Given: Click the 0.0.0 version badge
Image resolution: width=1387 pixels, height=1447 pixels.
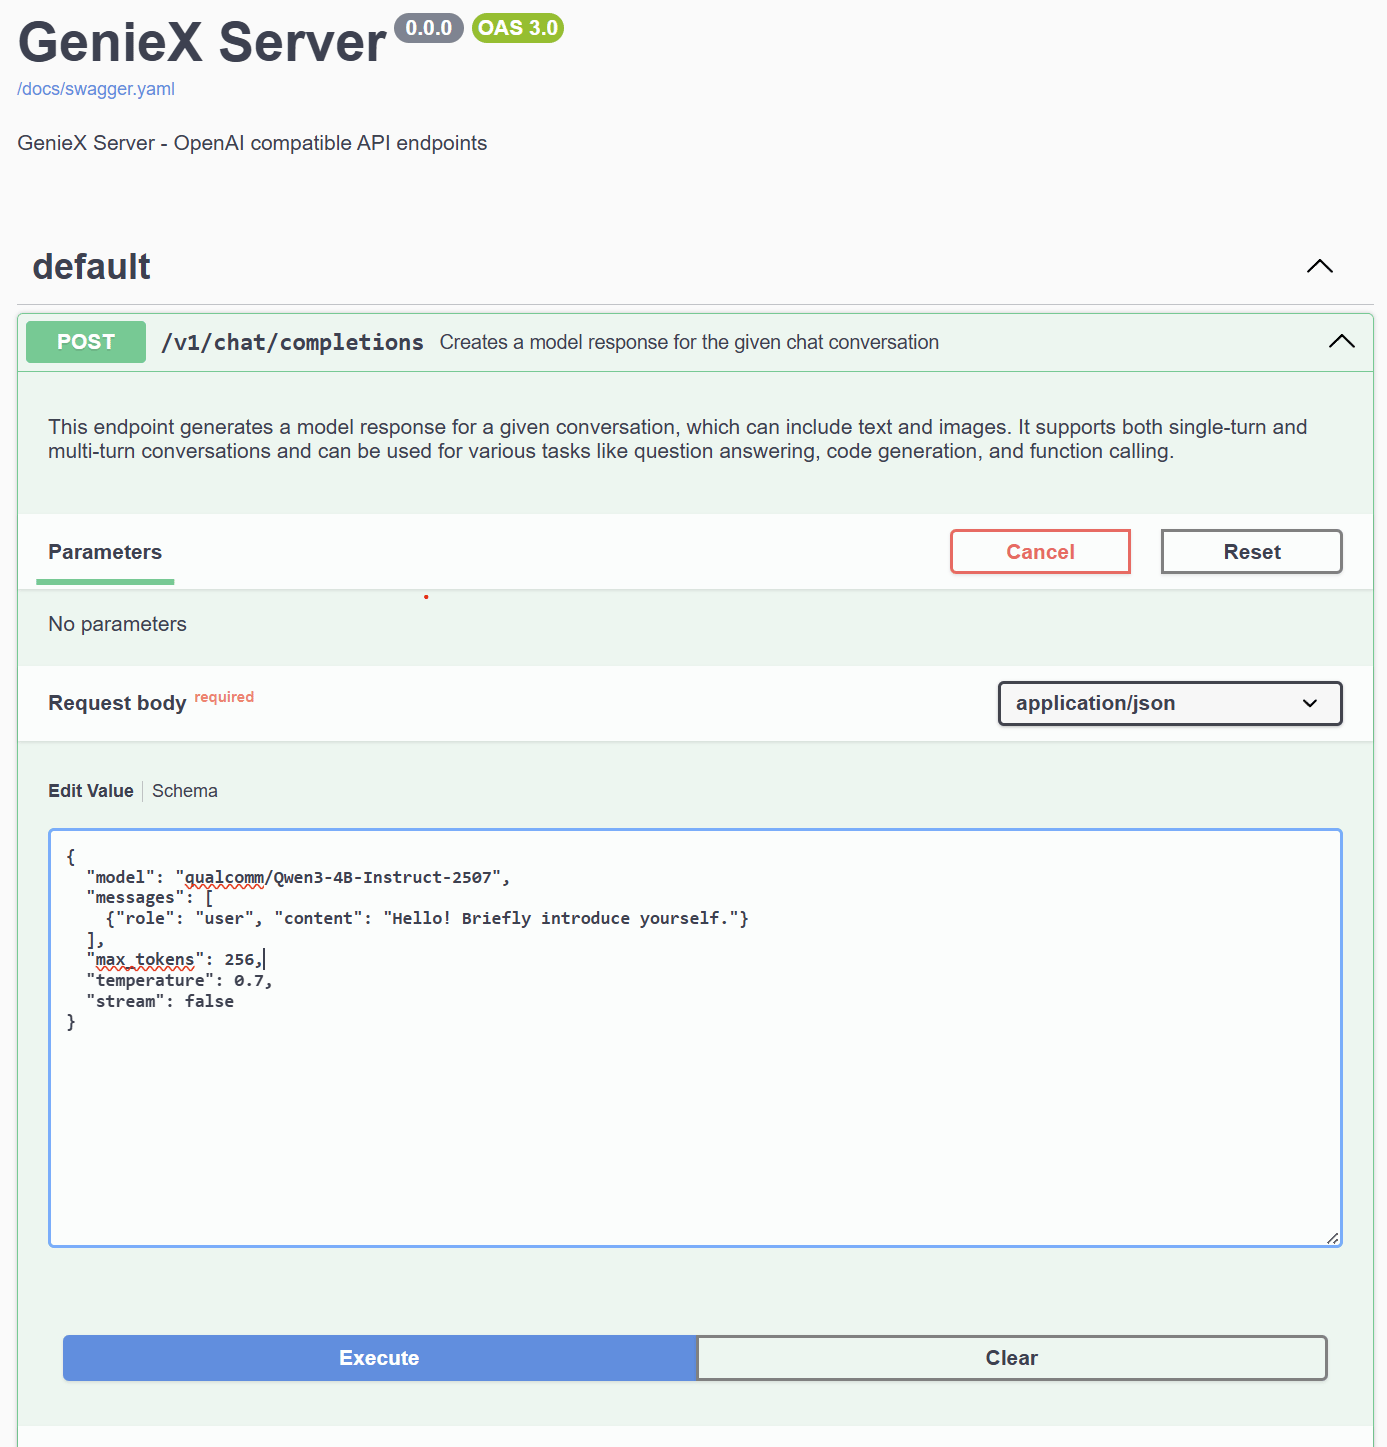Looking at the screenshot, I should 429,28.
